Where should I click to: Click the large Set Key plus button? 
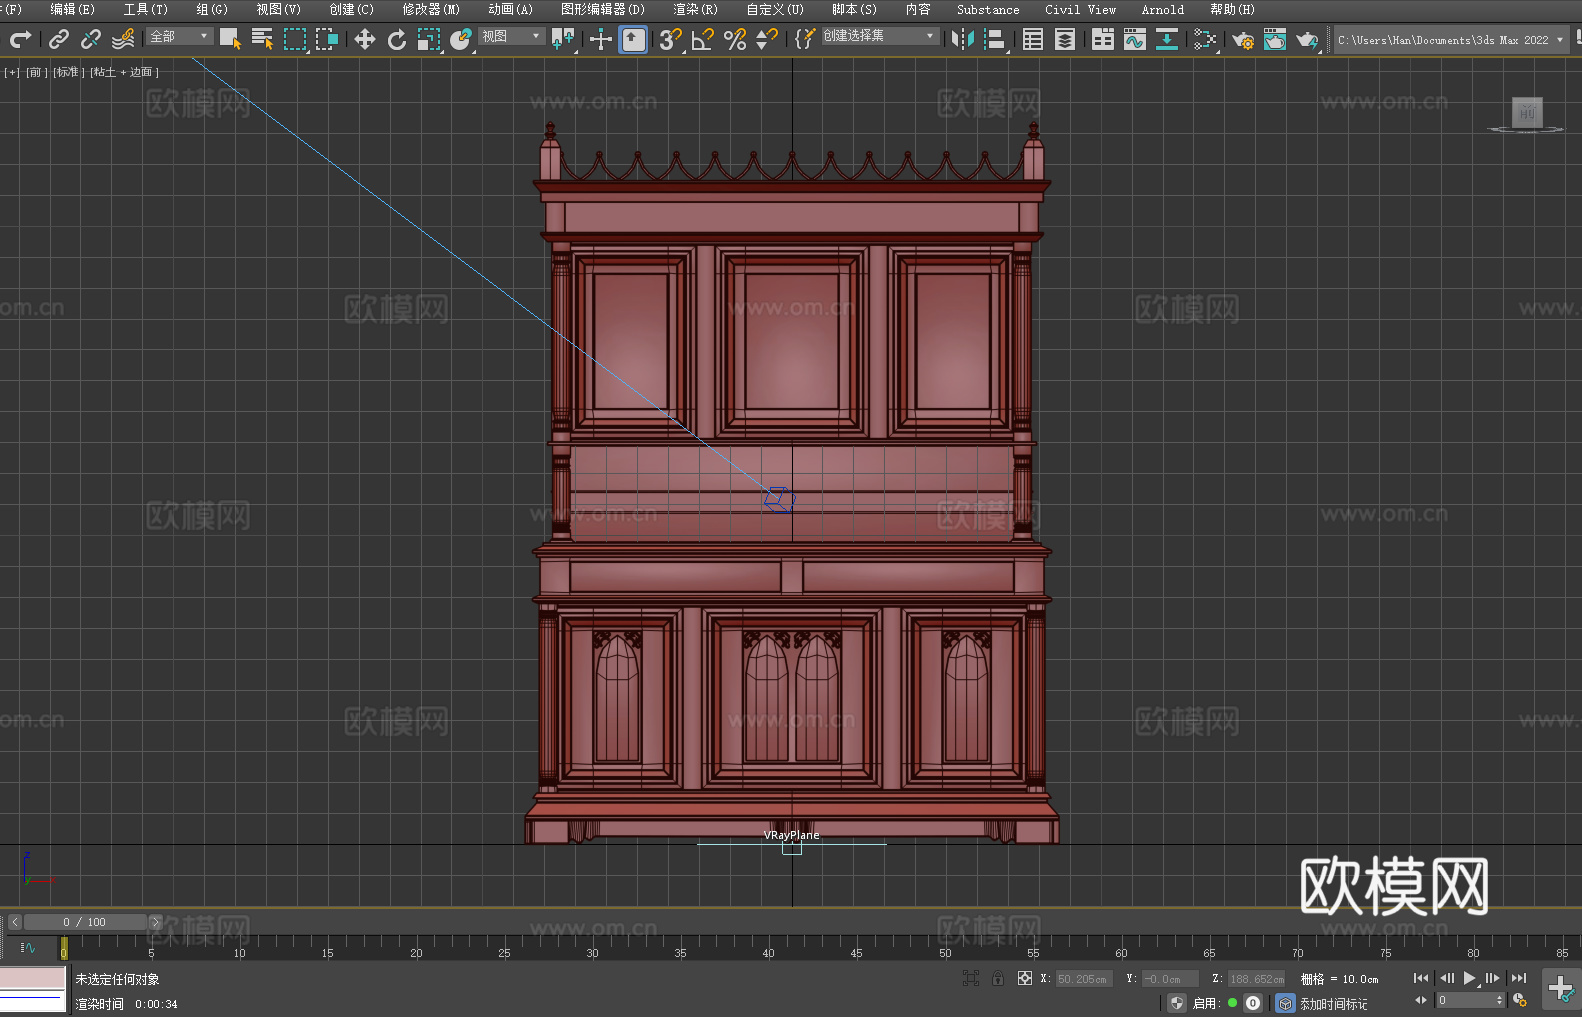point(1560,989)
